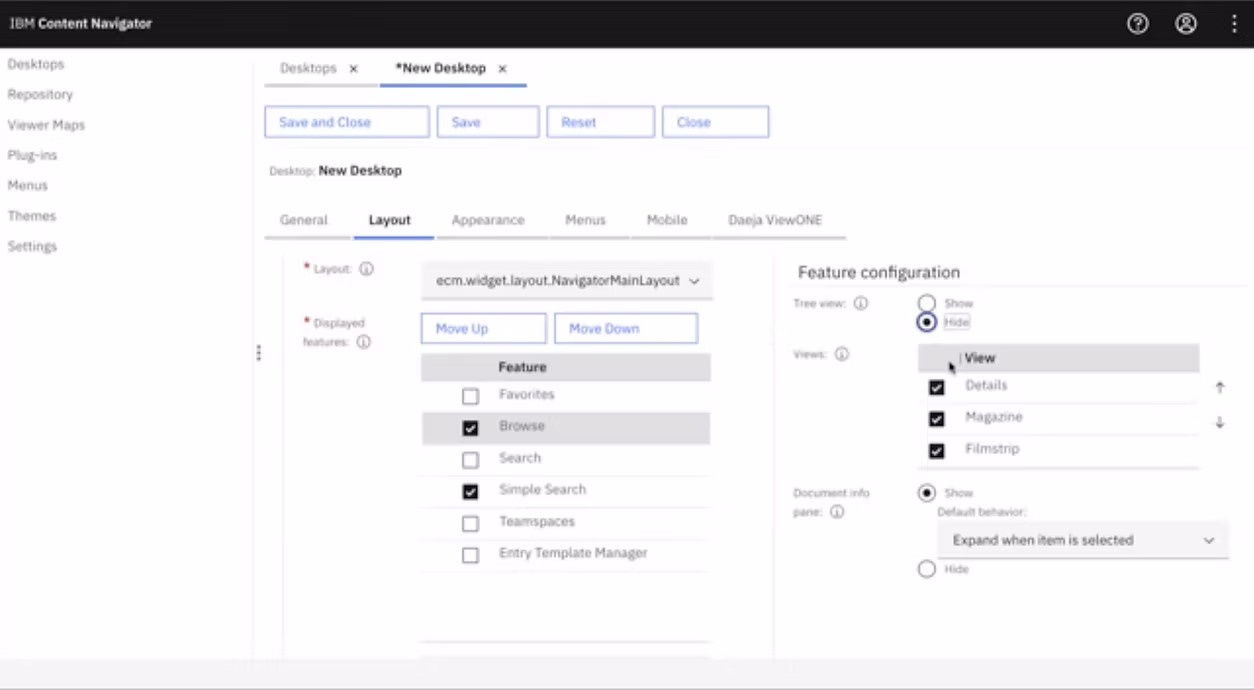The height and width of the screenshot is (690, 1254).
Task: Click the View column header
Action: coord(980,358)
